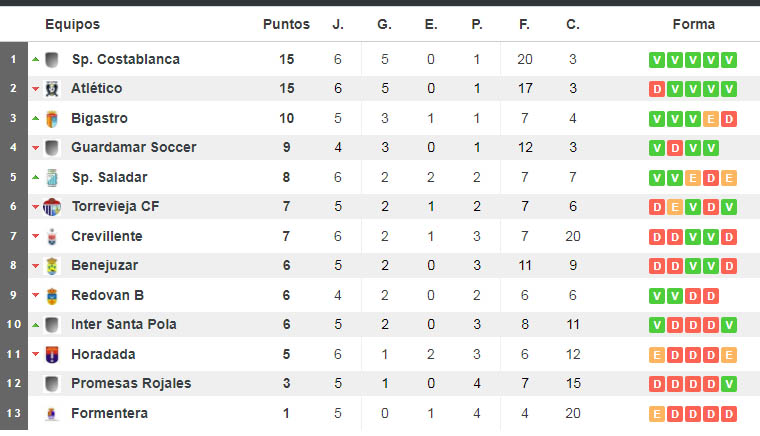This screenshot has height=436, width=760.
Task: Click the Forma column header
Action: [694, 24]
